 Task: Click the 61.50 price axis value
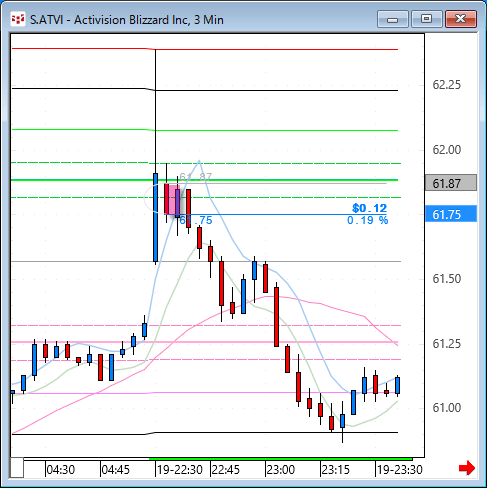[447, 279]
